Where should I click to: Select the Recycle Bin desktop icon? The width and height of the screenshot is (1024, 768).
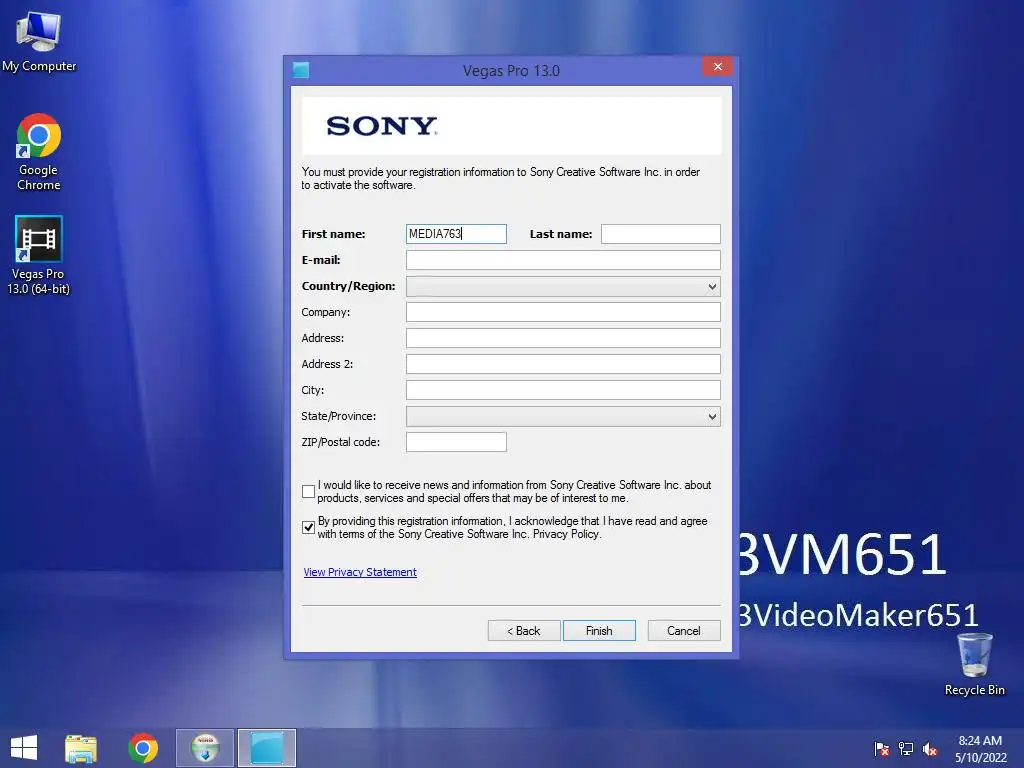point(974,664)
